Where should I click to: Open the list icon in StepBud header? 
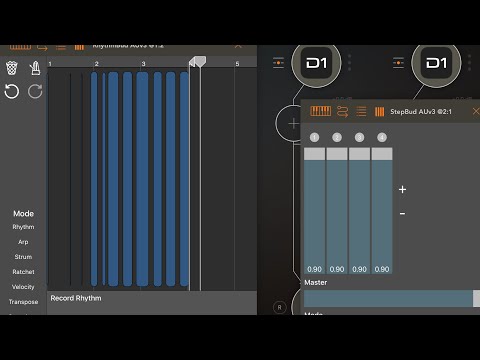(361, 111)
